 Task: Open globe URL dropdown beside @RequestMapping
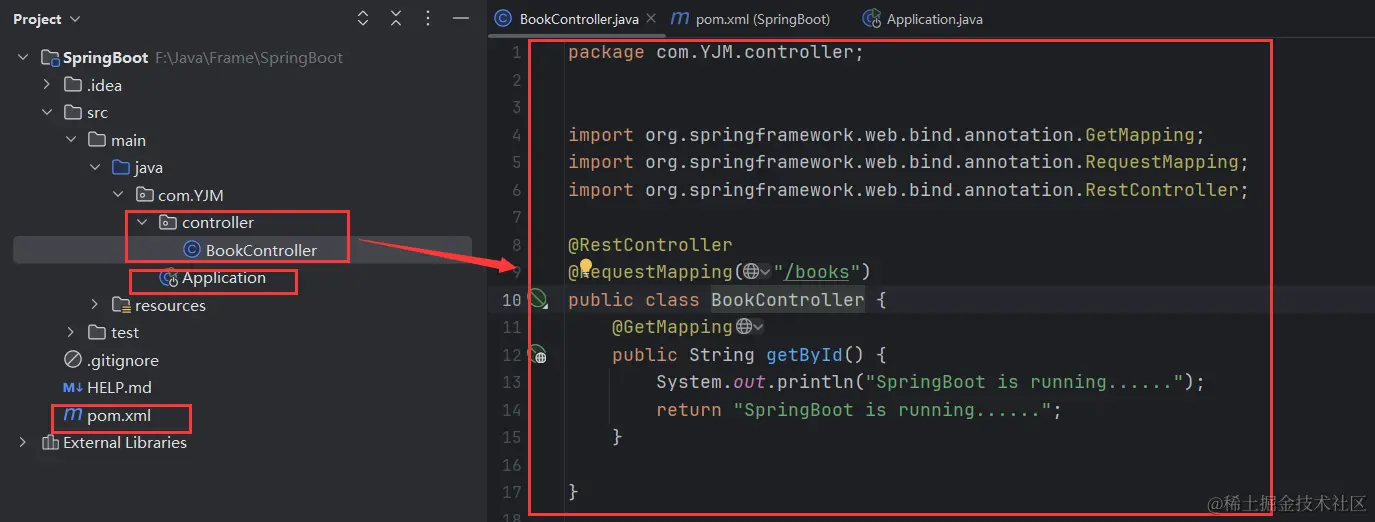(756, 272)
